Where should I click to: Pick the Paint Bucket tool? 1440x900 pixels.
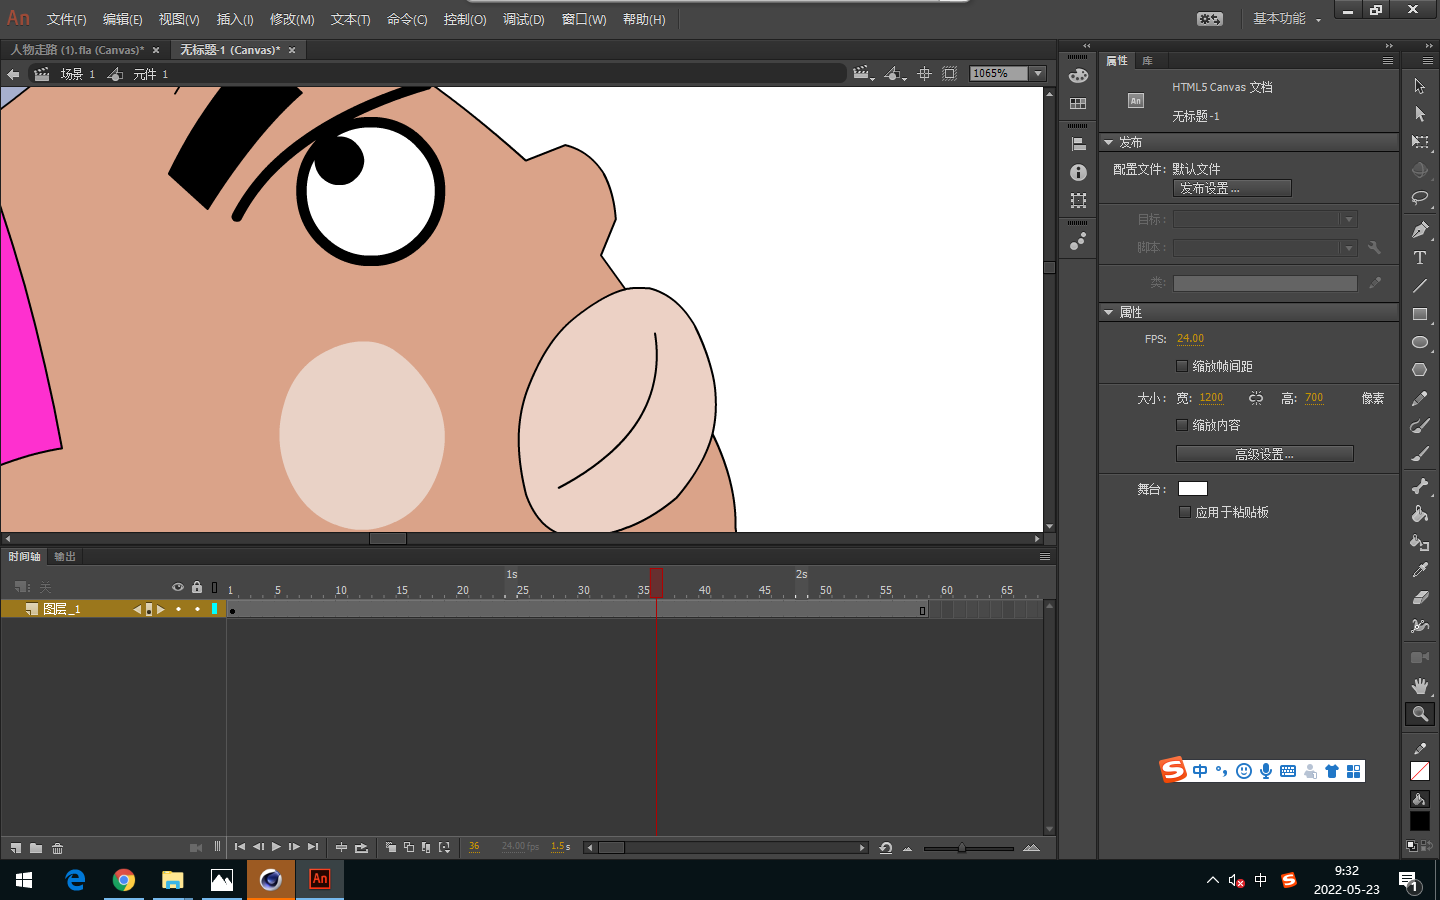coord(1419,514)
